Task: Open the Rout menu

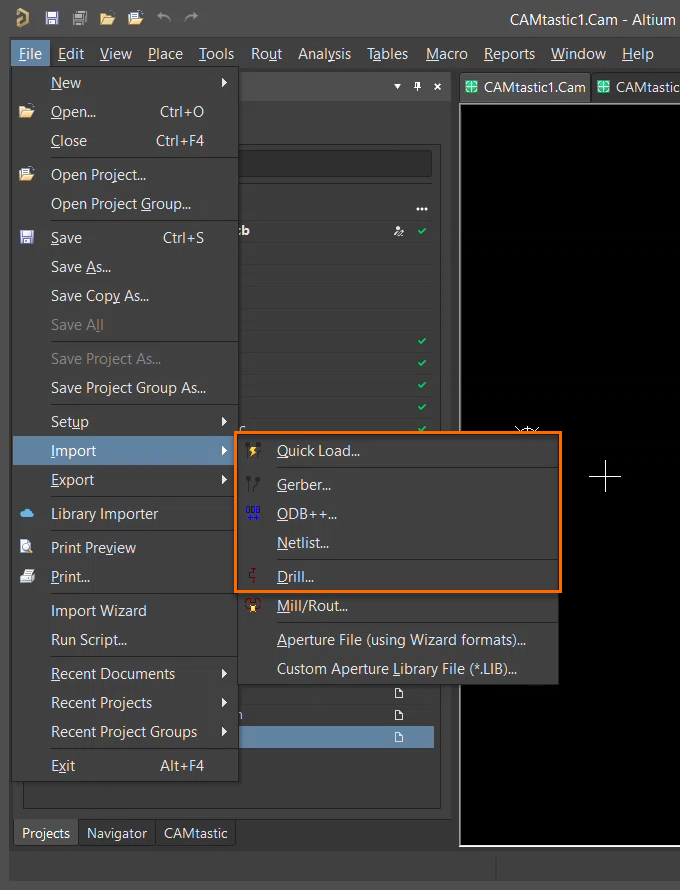Action: 266,54
